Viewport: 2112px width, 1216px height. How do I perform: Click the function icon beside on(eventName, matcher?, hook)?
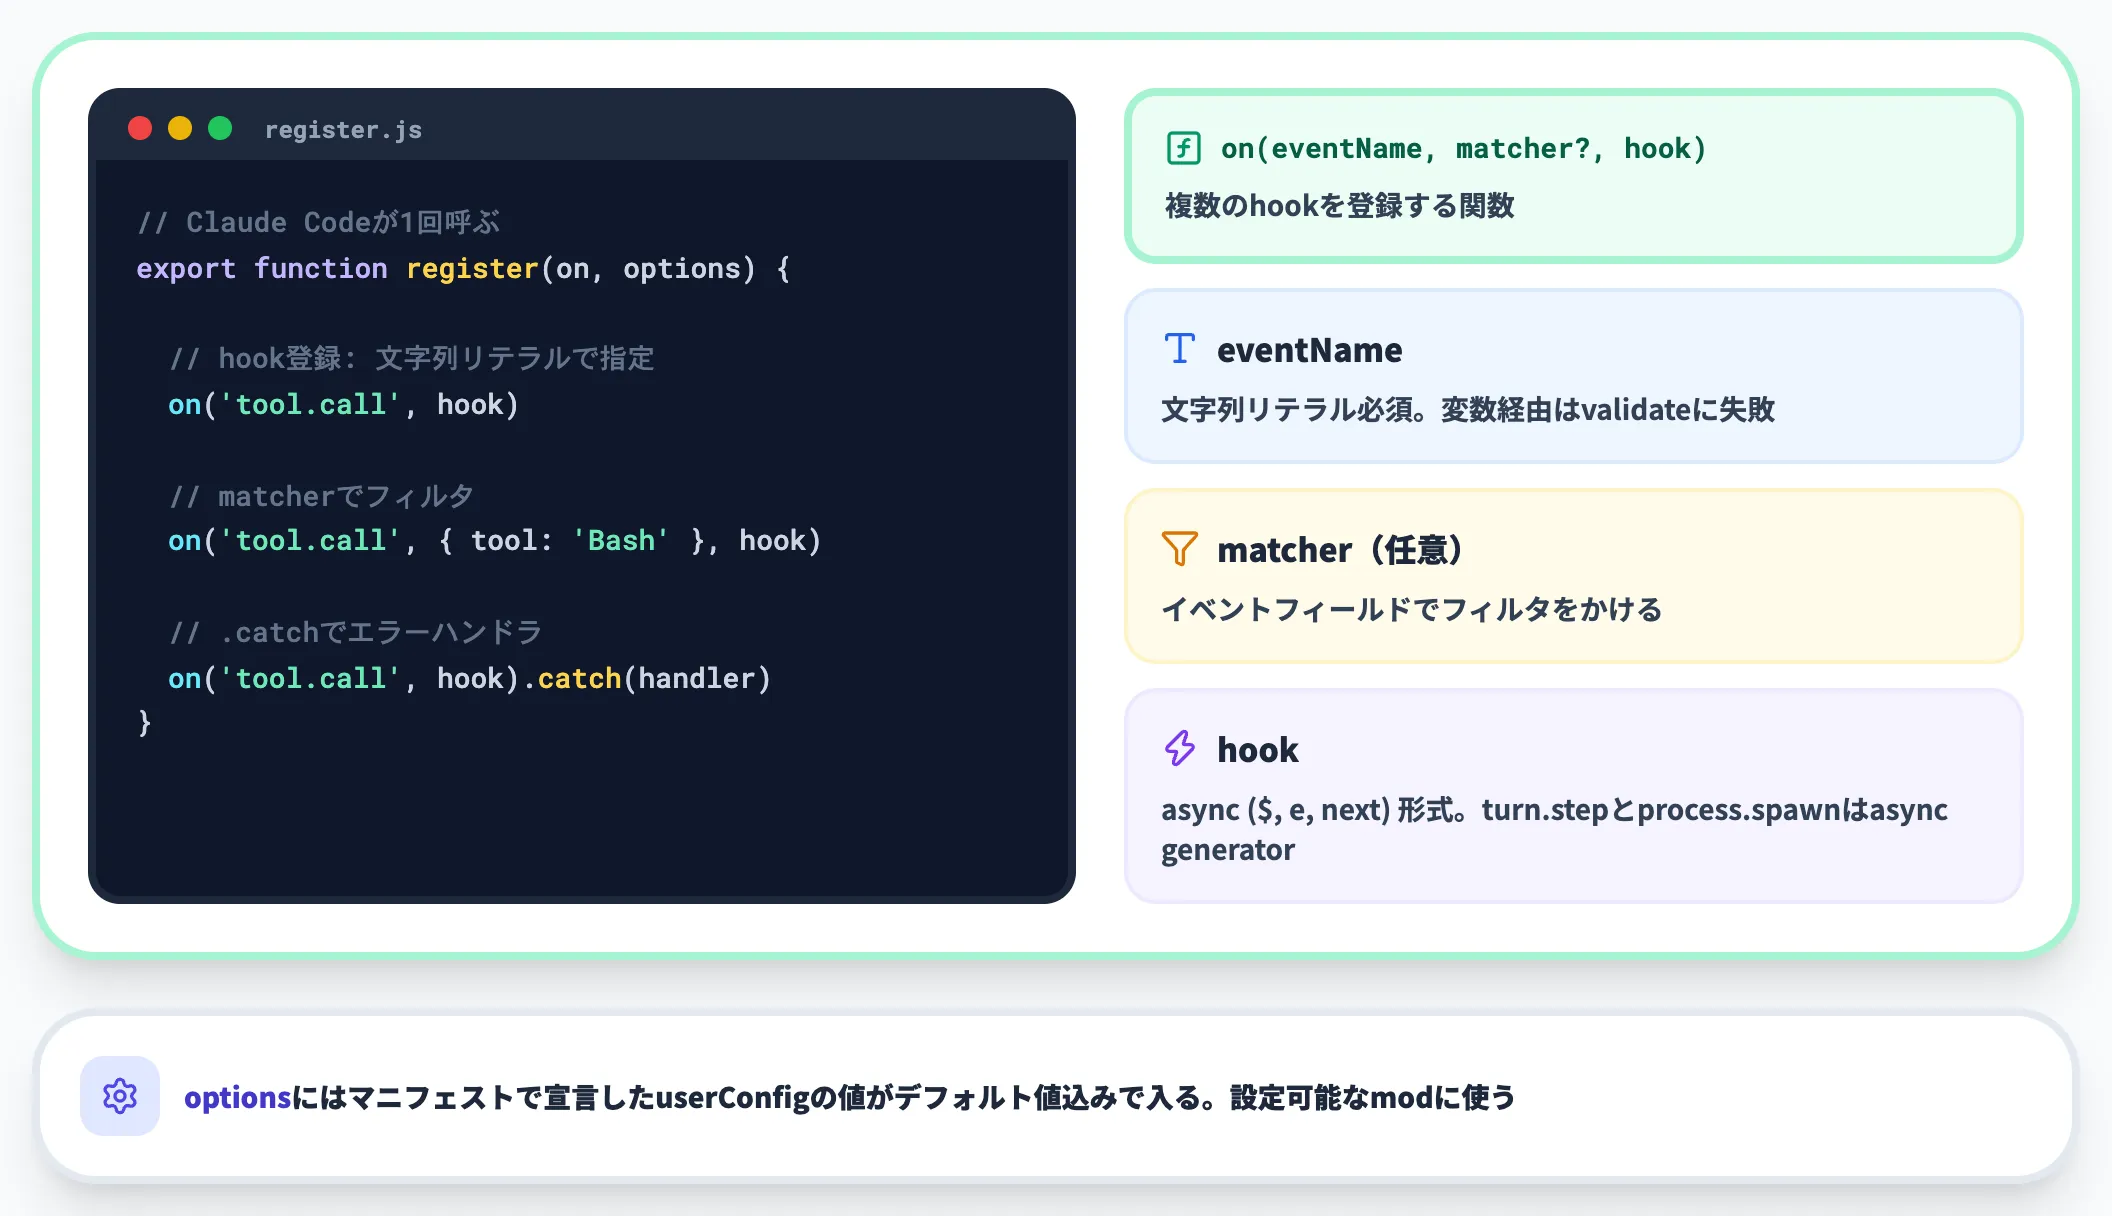[1184, 148]
